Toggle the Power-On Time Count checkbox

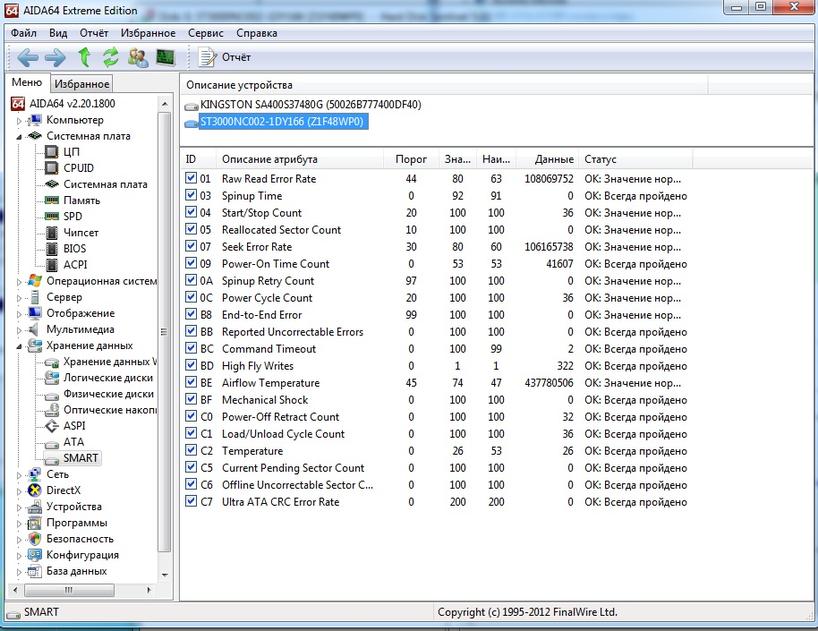coord(191,263)
